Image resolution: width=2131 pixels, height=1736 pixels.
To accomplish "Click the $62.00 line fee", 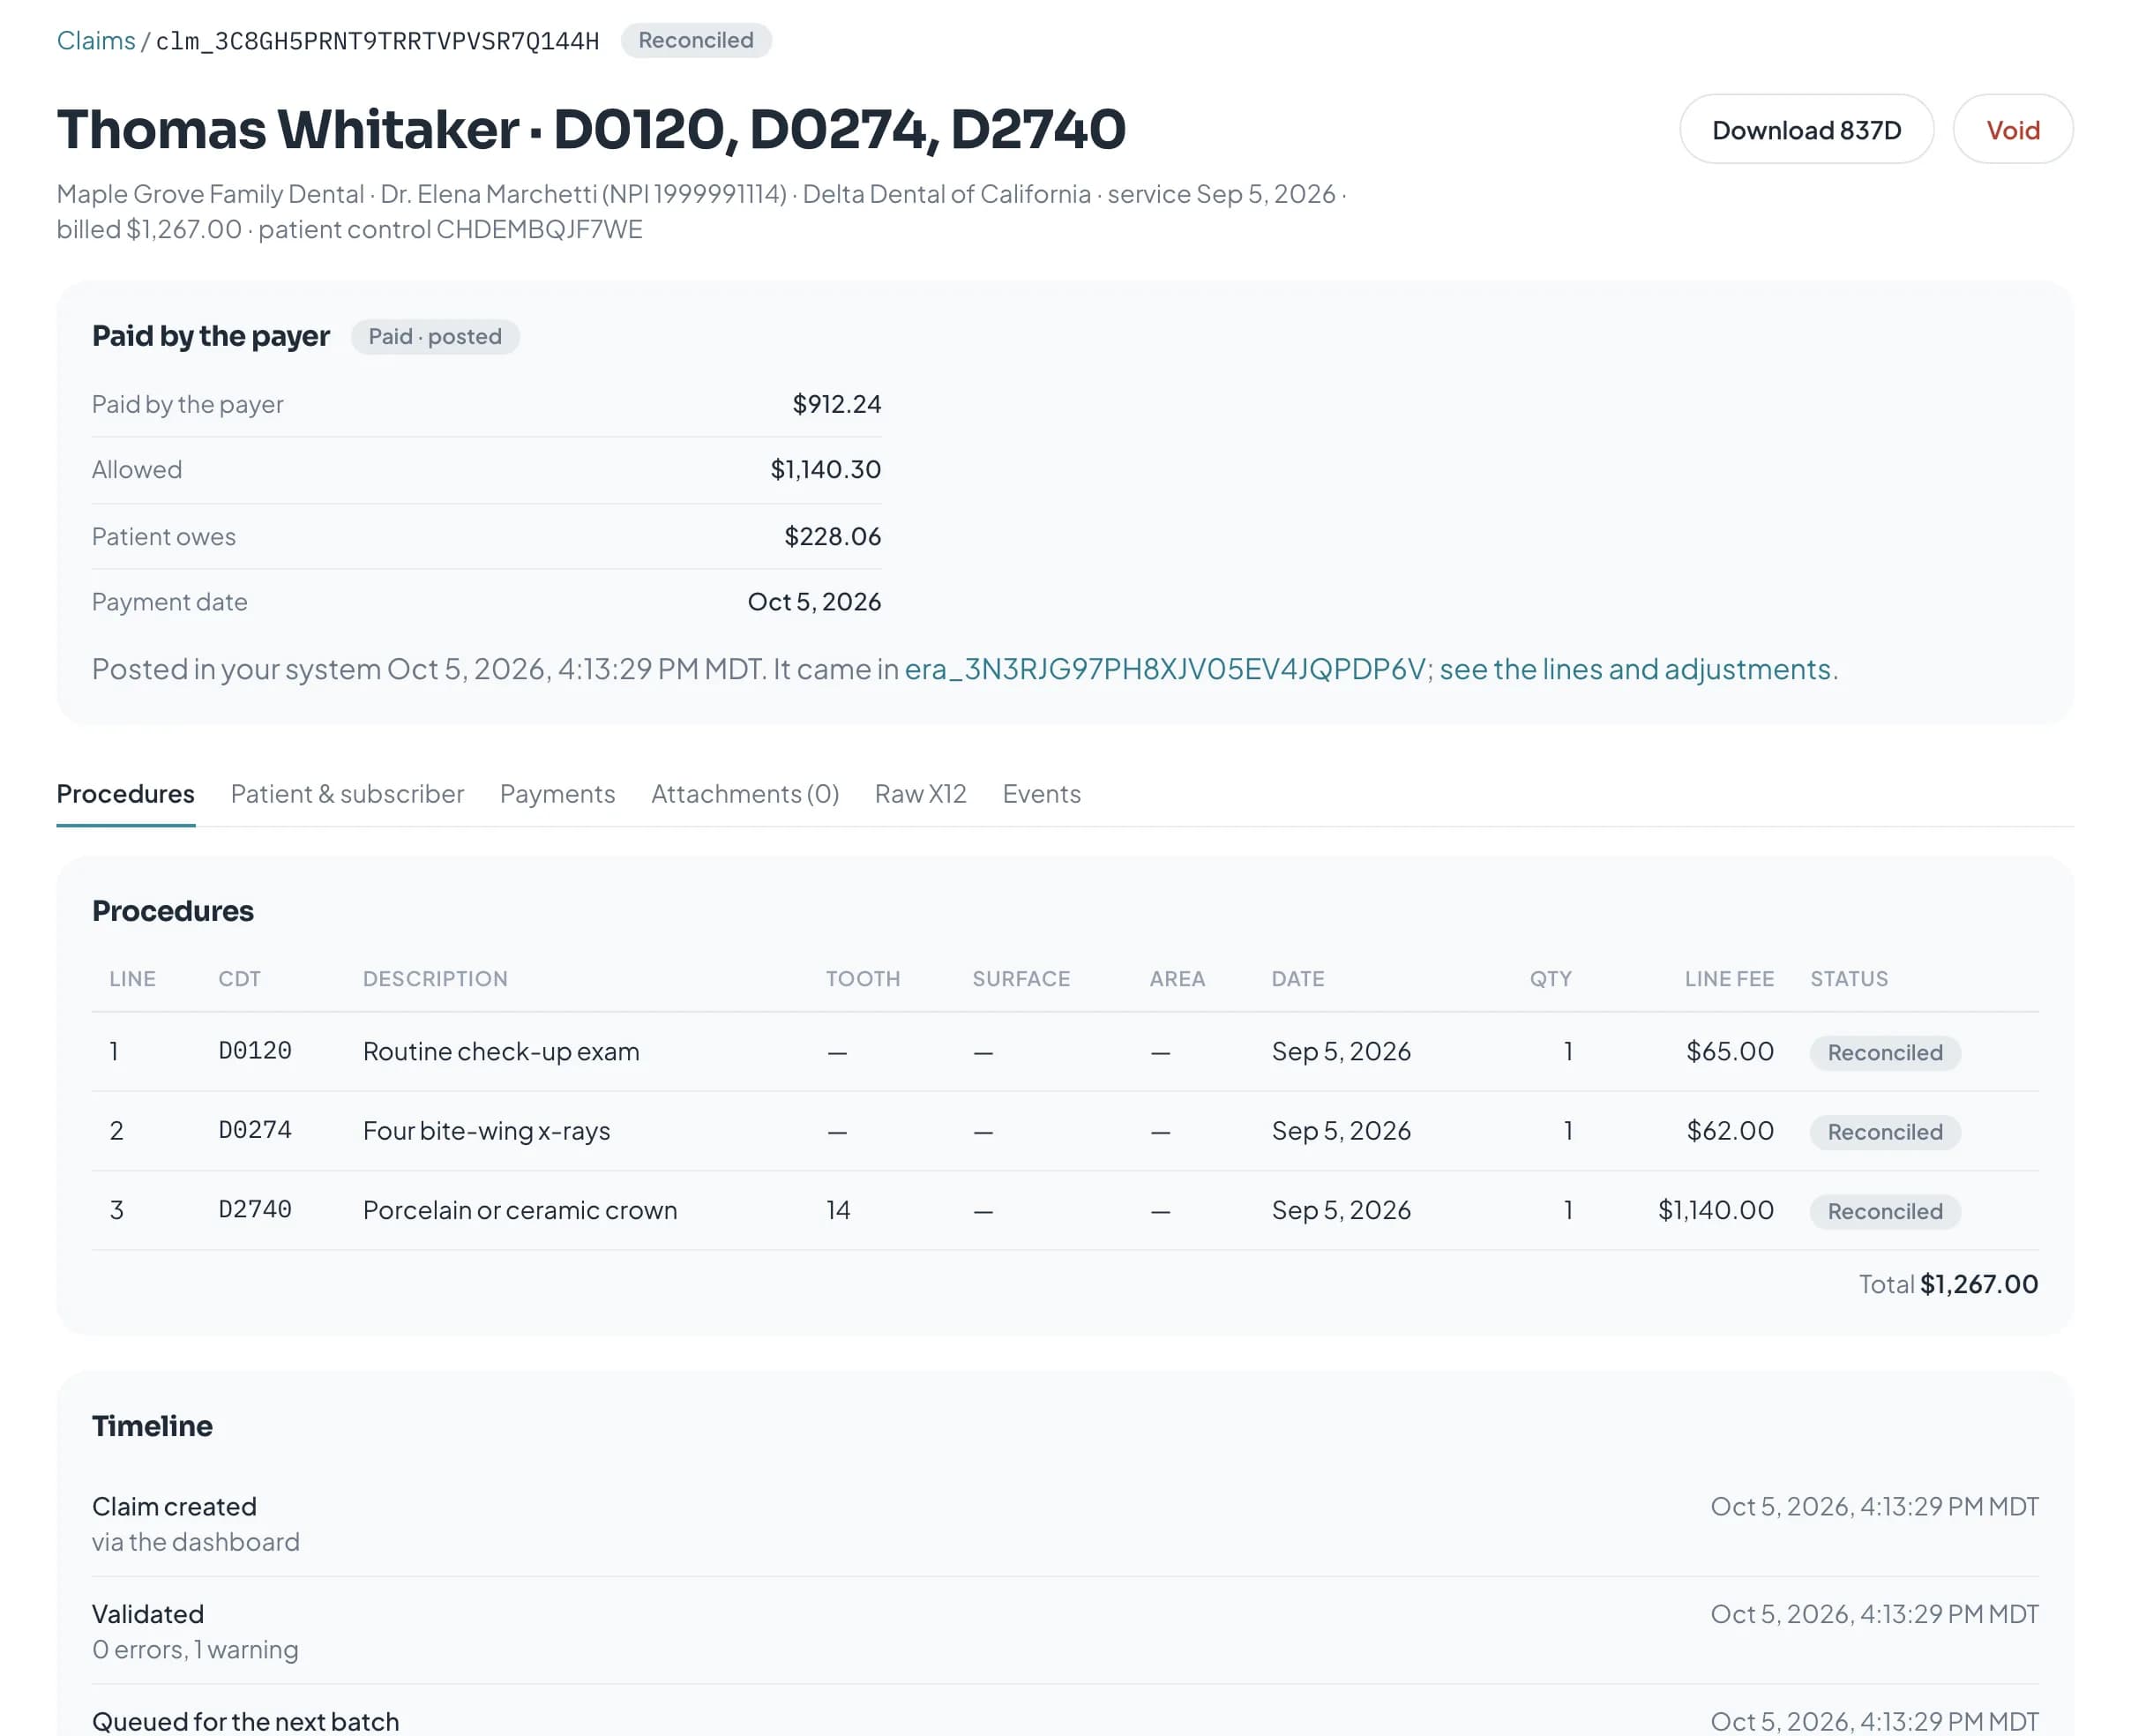I will [x=1730, y=1131].
